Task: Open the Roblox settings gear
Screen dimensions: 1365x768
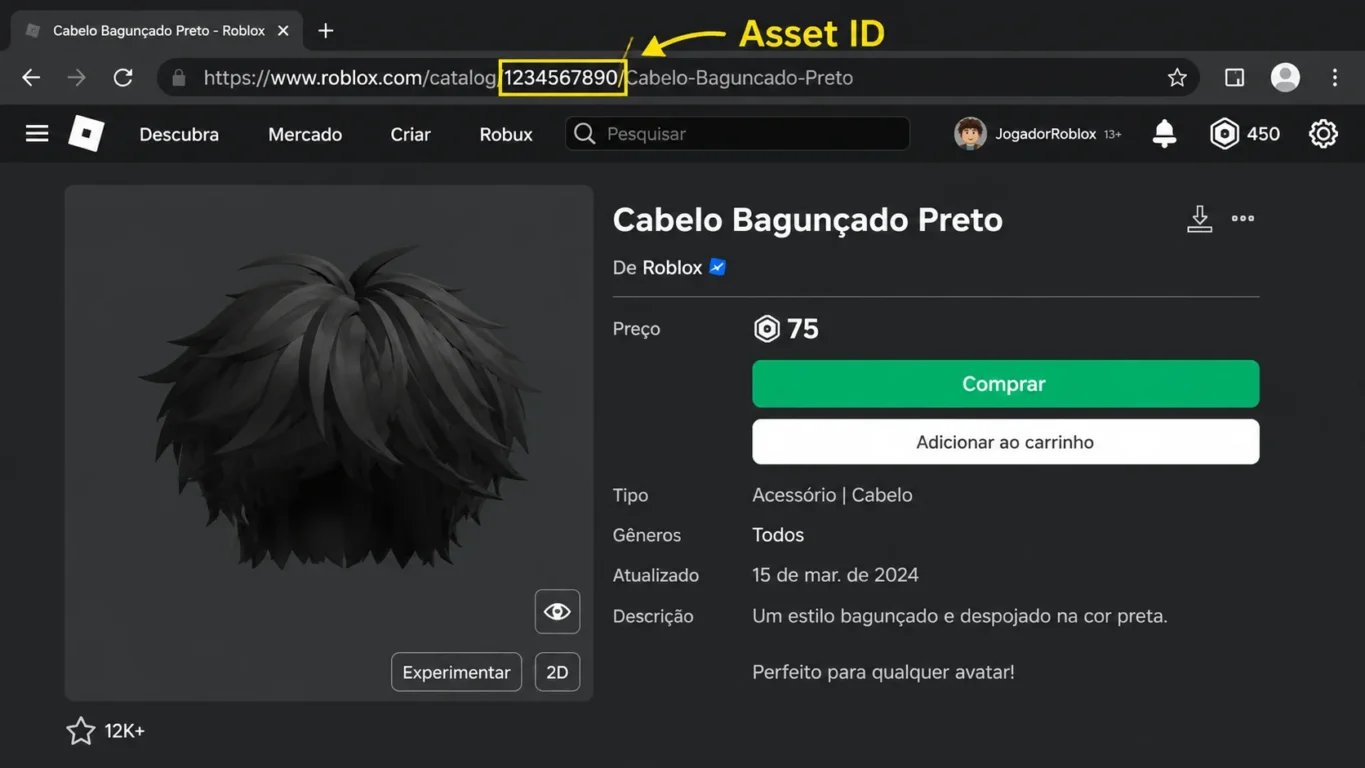Action: (1323, 134)
